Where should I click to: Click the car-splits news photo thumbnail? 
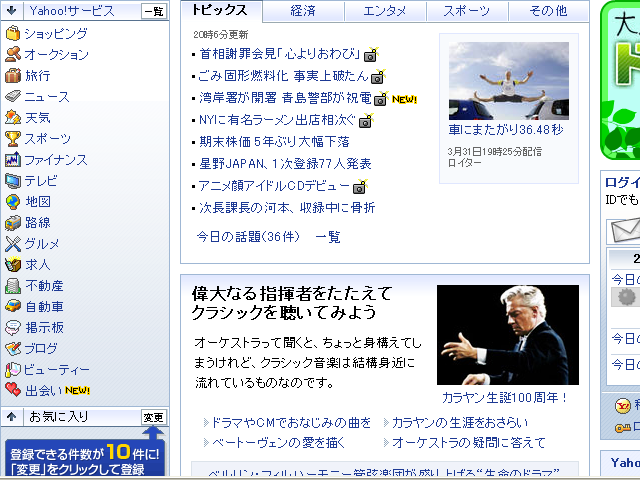[509, 81]
